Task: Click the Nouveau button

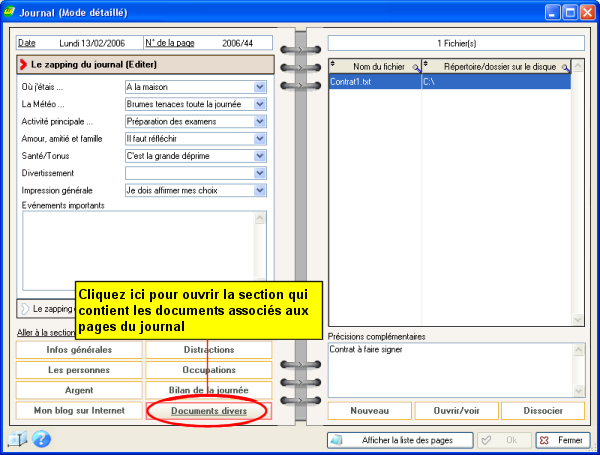Action: (x=370, y=411)
